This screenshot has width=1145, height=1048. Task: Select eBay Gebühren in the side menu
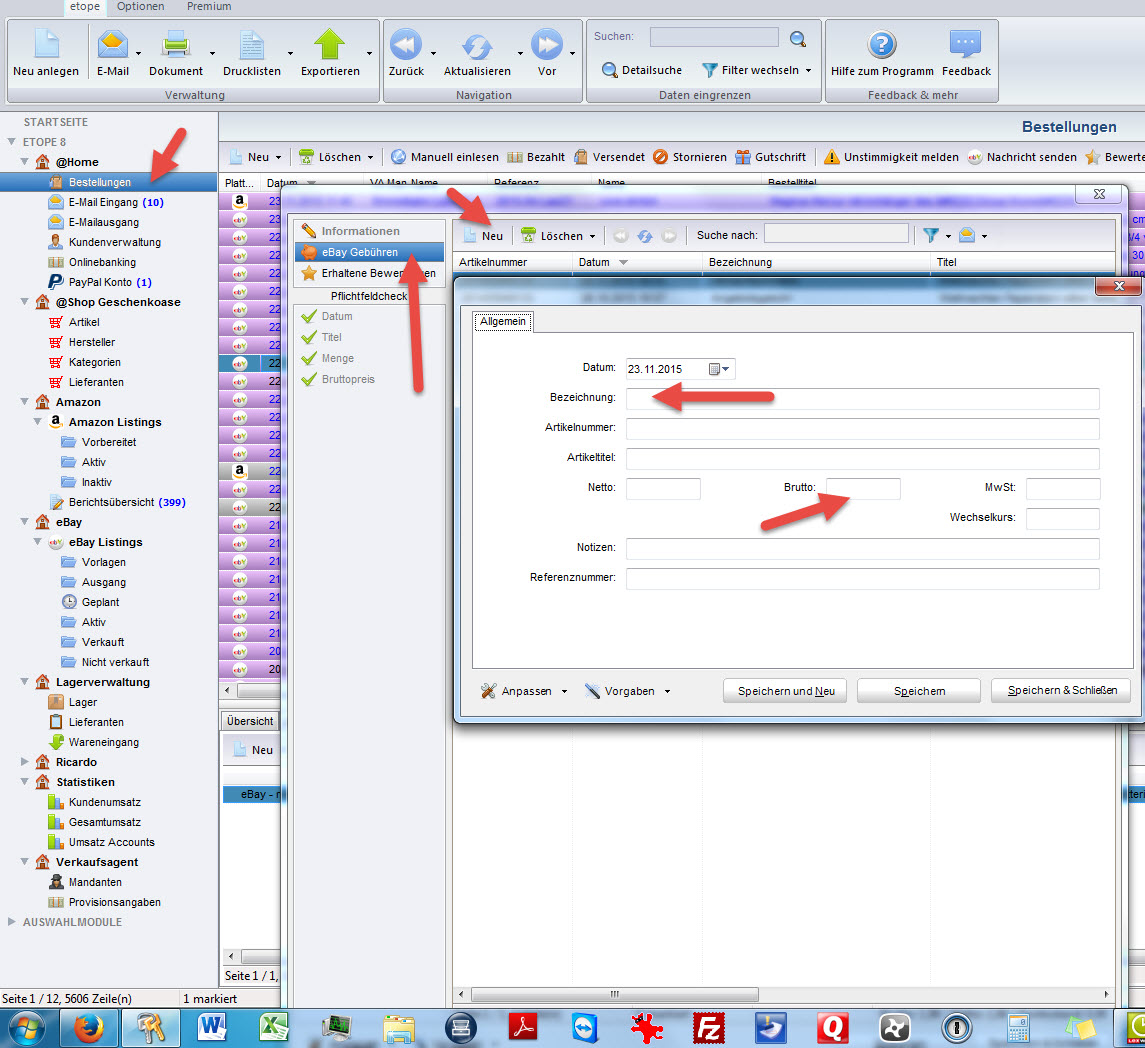(x=369, y=252)
